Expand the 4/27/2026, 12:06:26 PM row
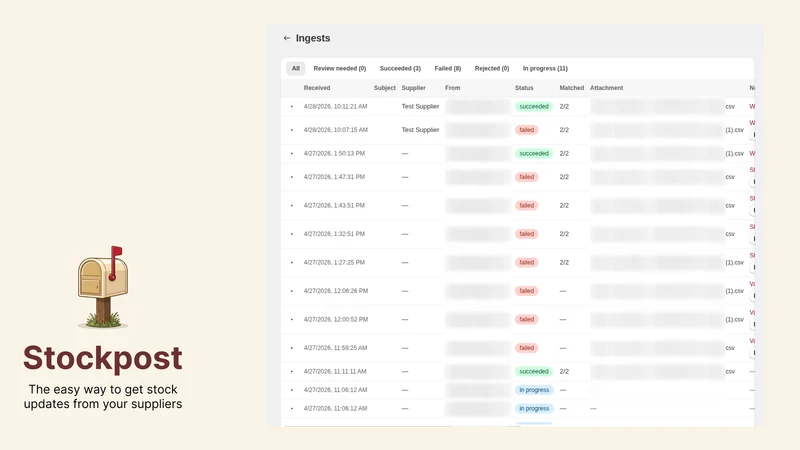The height and width of the screenshot is (450, 800). (x=292, y=291)
